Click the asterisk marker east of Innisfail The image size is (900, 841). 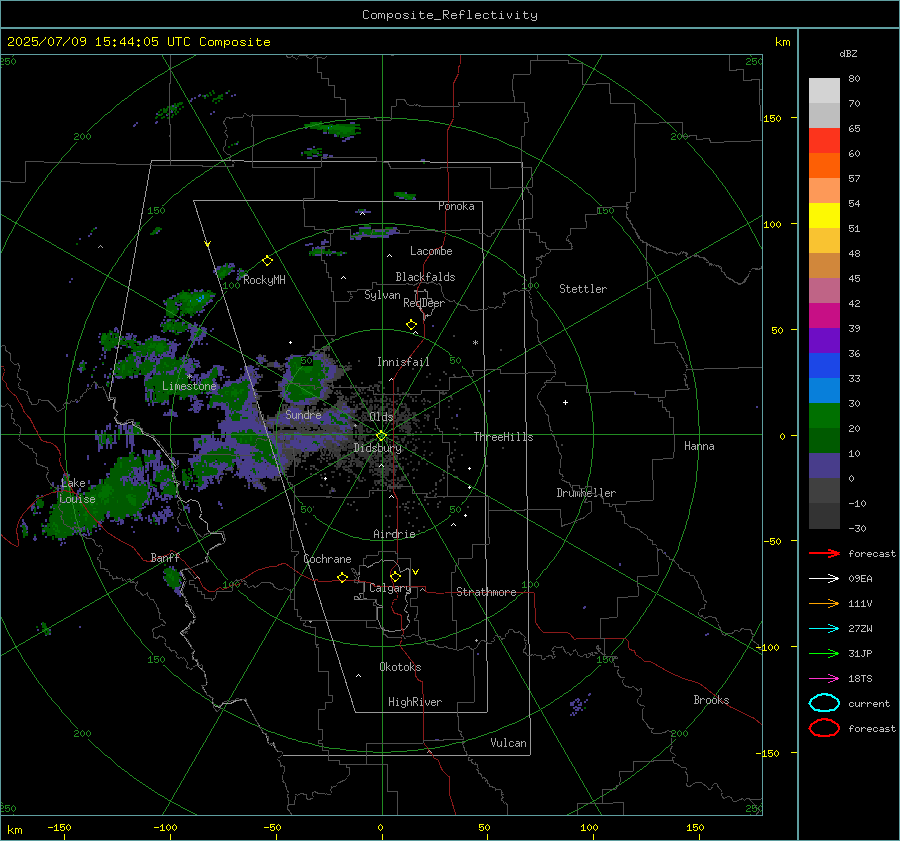pos(475,343)
